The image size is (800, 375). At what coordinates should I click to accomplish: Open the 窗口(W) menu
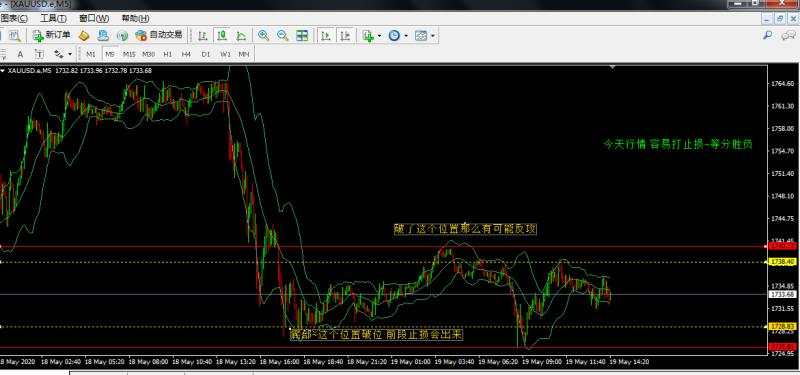pos(94,18)
